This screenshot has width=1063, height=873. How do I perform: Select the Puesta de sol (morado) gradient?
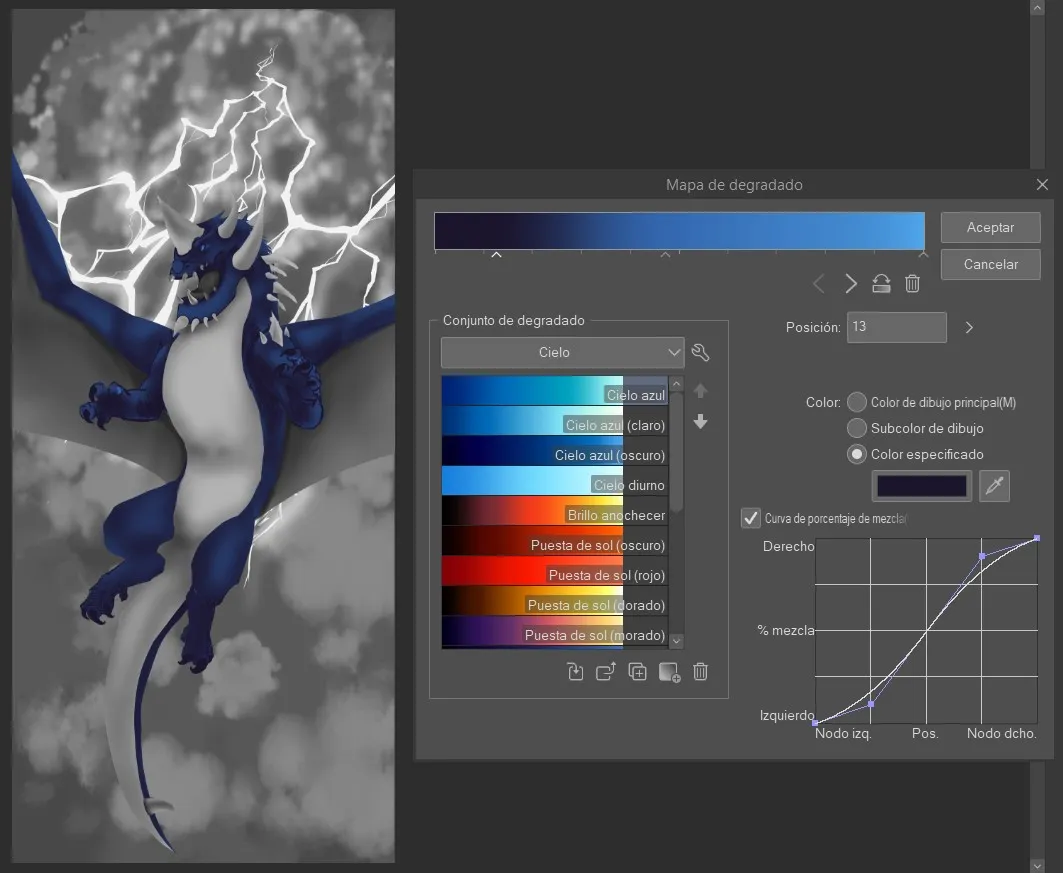point(555,631)
